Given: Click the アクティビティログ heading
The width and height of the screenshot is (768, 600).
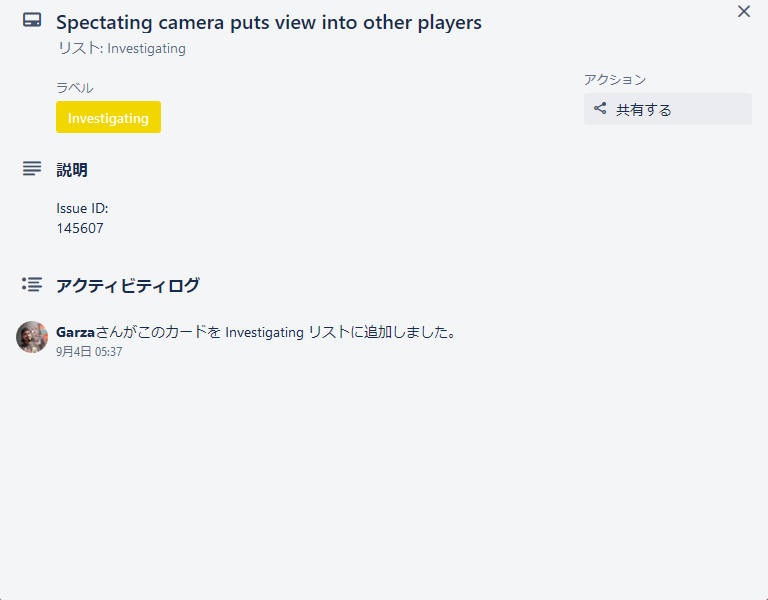Looking at the screenshot, I should (128, 286).
